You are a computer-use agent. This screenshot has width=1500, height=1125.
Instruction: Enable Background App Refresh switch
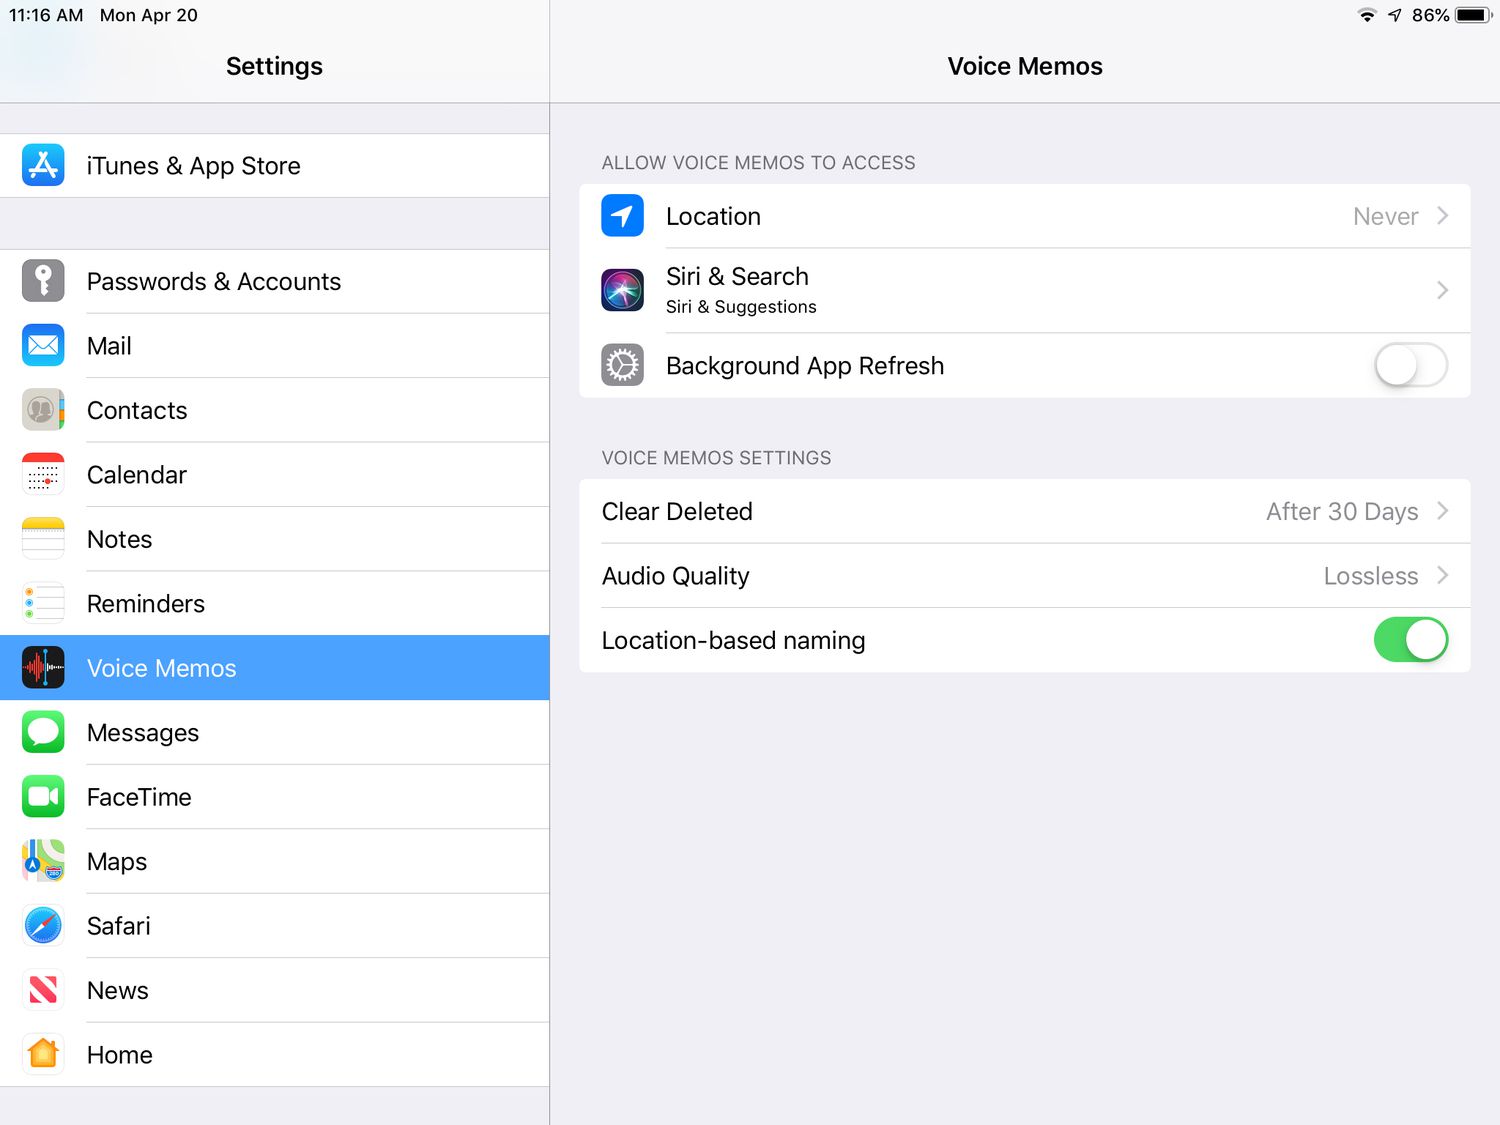tap(1410, 365)
